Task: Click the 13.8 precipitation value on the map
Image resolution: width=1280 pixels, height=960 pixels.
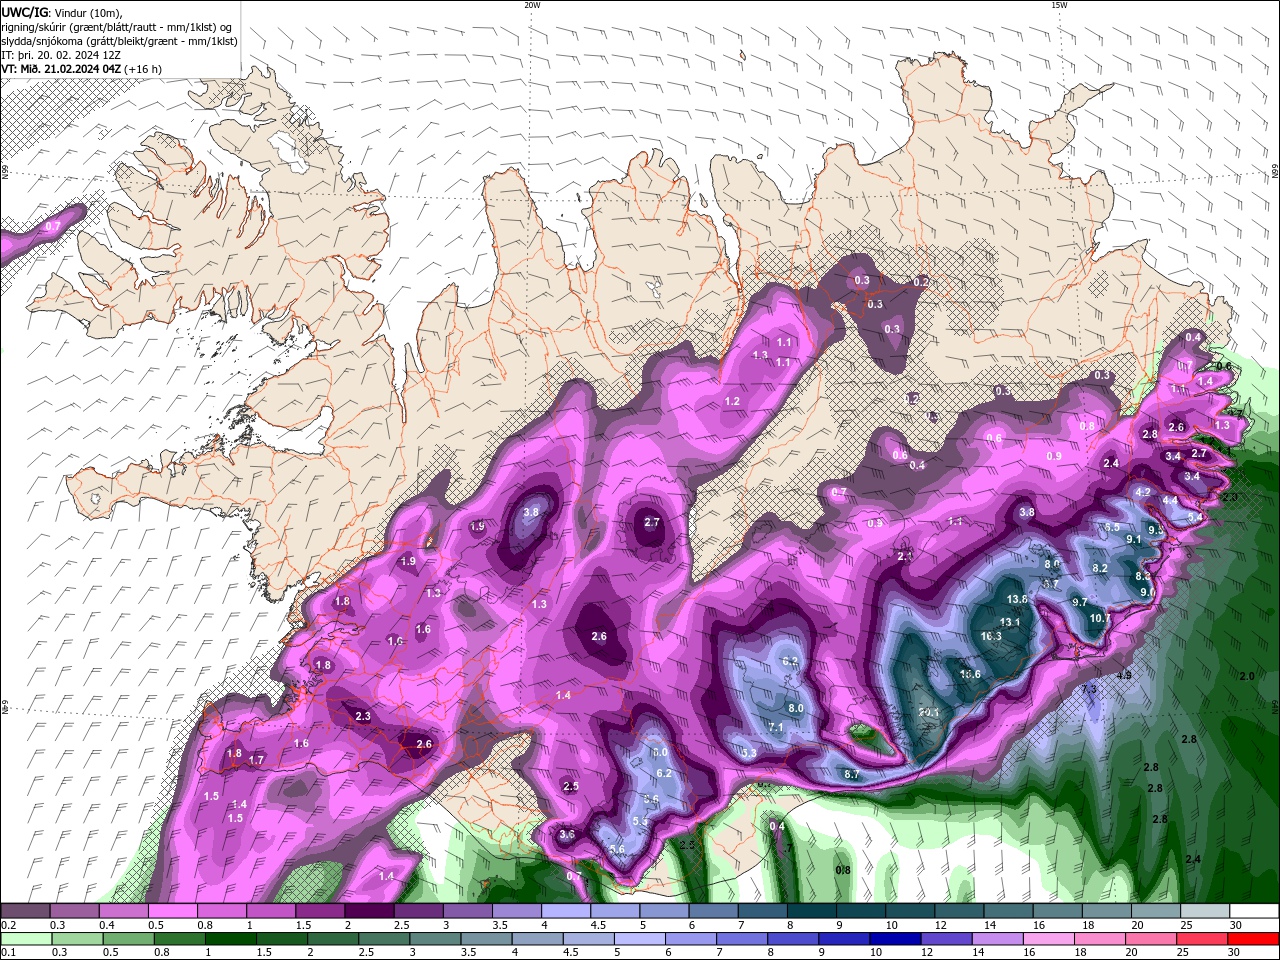Action: (1017, 599)
